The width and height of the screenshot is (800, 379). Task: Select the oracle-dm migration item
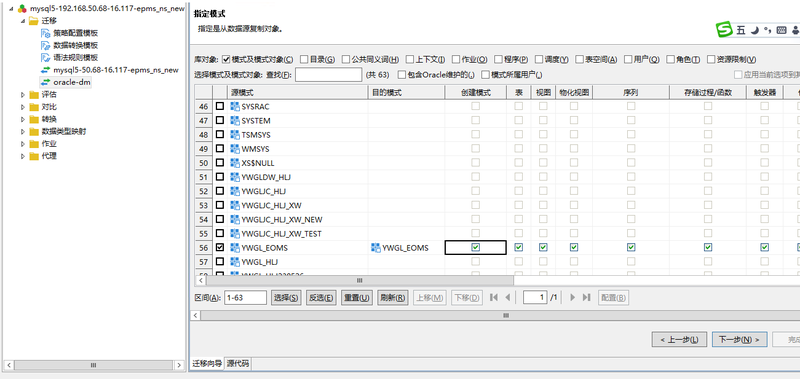pyautogui.click(x=72, y=82)
